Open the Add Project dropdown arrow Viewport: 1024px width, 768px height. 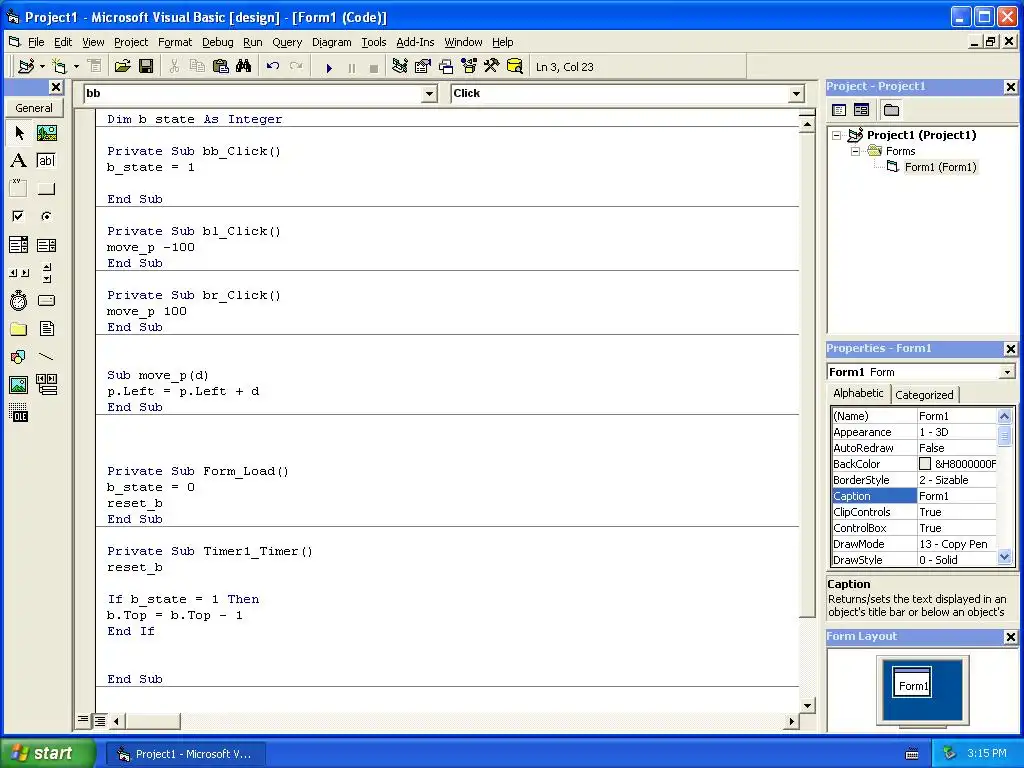42,67
